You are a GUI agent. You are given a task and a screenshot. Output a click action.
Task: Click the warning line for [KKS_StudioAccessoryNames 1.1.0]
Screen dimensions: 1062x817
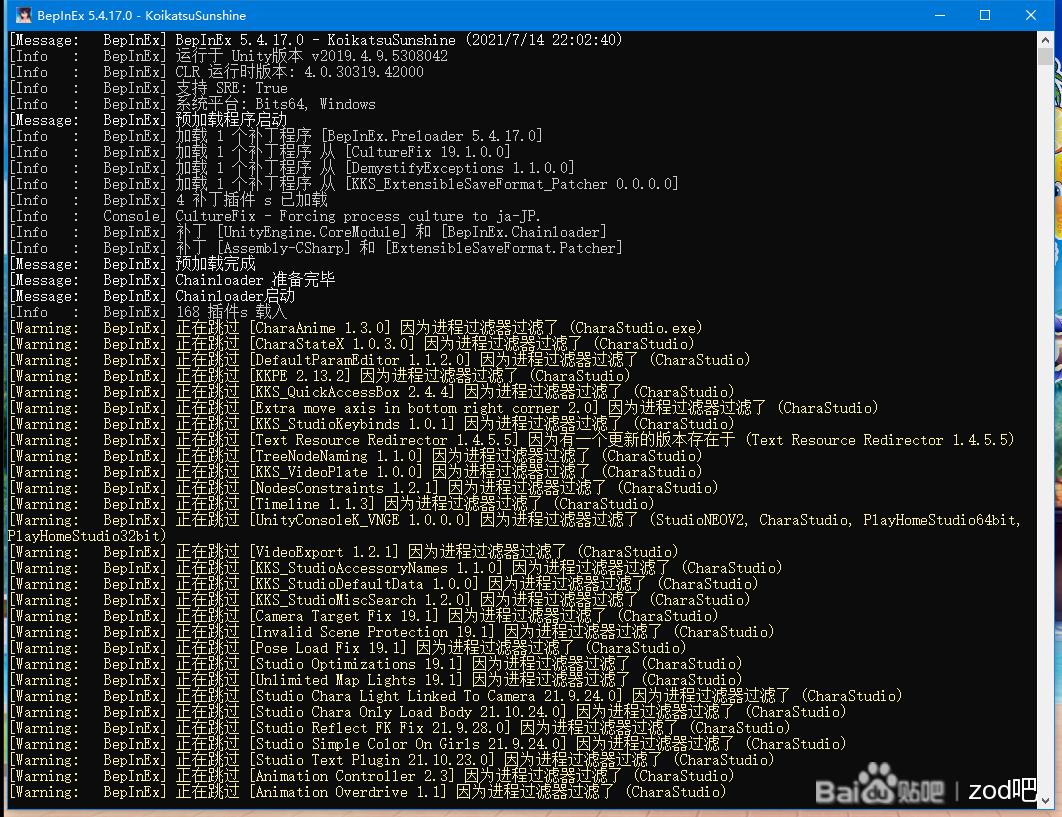pyautogui.click(x=396, y=568)
